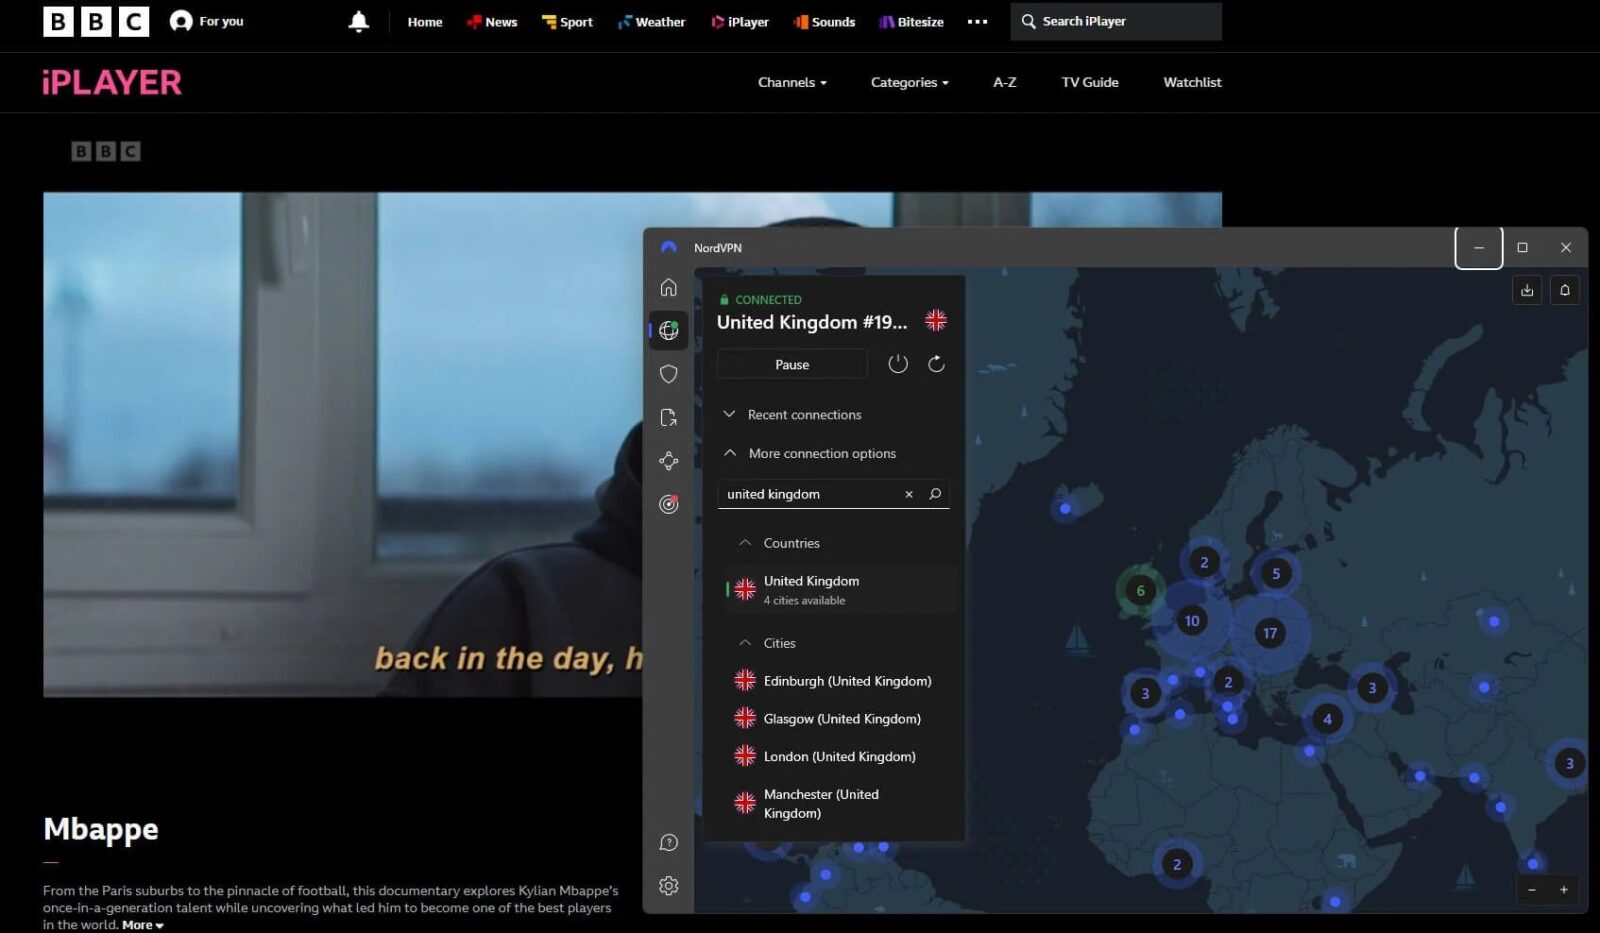Disconnect VPN with the power icon
The image size is (1600, 933).
pyautogui.click(x=898, y=364)
